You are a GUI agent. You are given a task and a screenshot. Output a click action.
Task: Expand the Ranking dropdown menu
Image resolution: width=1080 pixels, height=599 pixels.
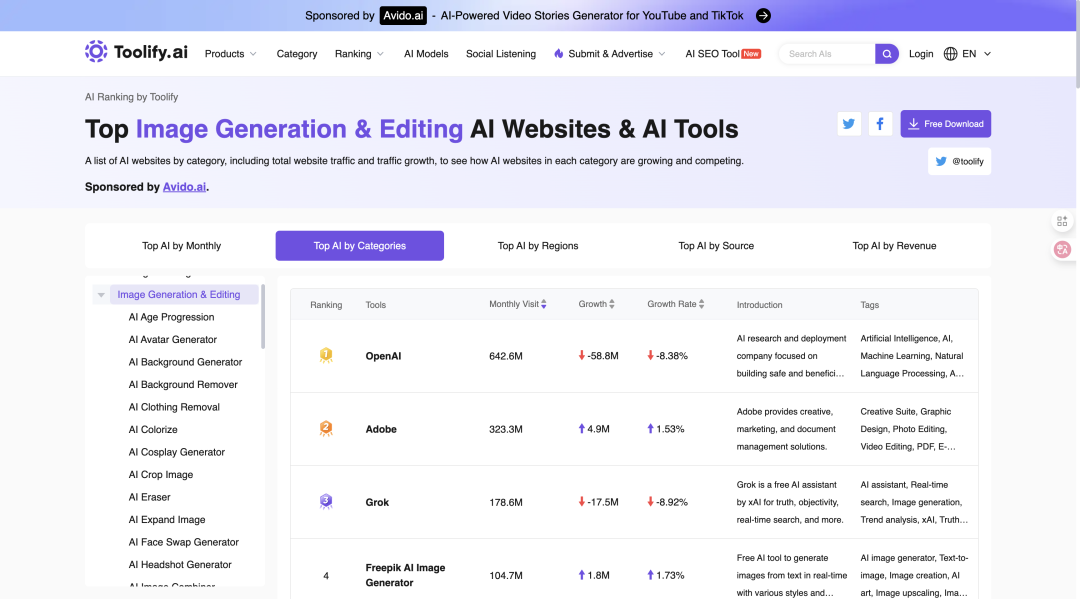point(360,54)
